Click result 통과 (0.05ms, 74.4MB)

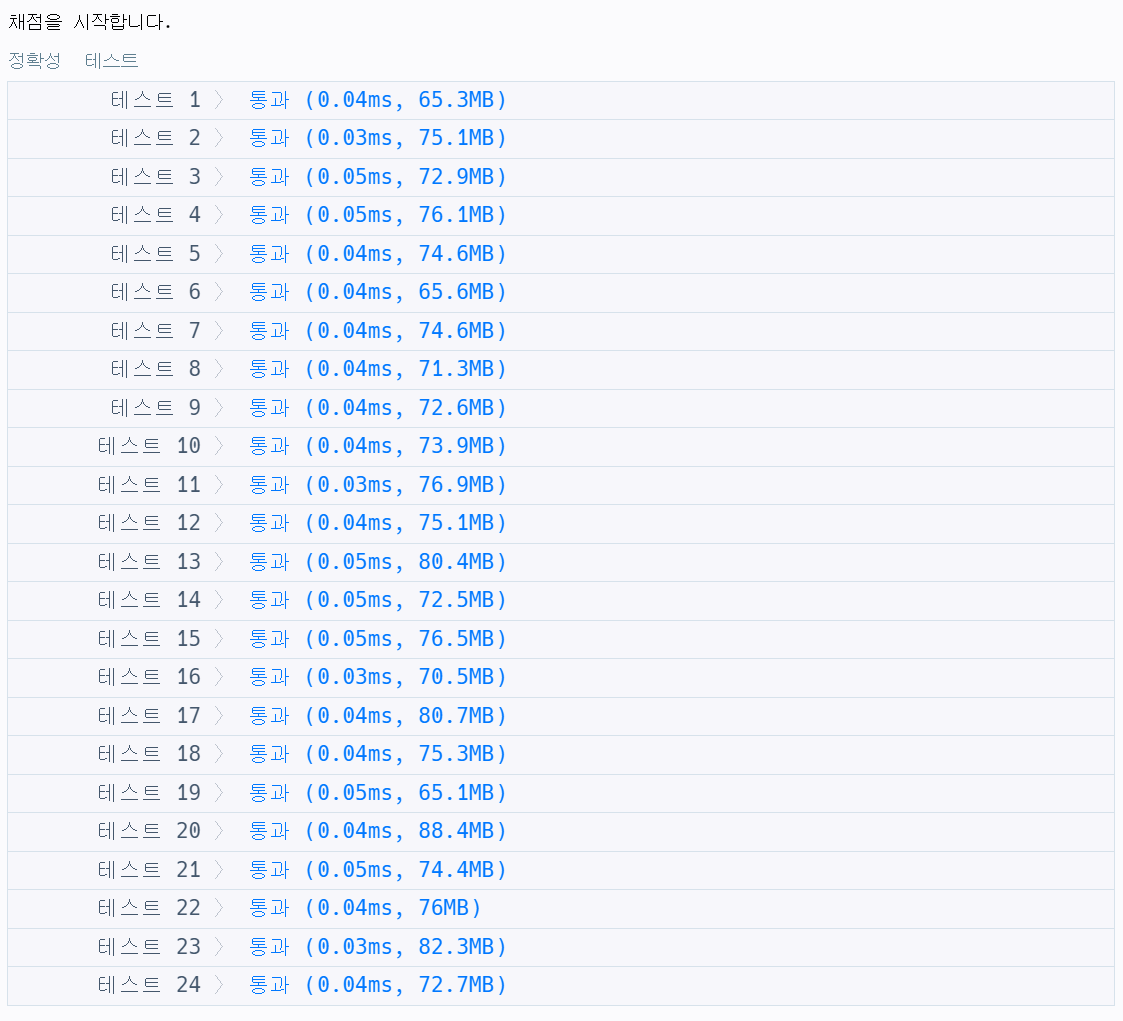point(377,869)
